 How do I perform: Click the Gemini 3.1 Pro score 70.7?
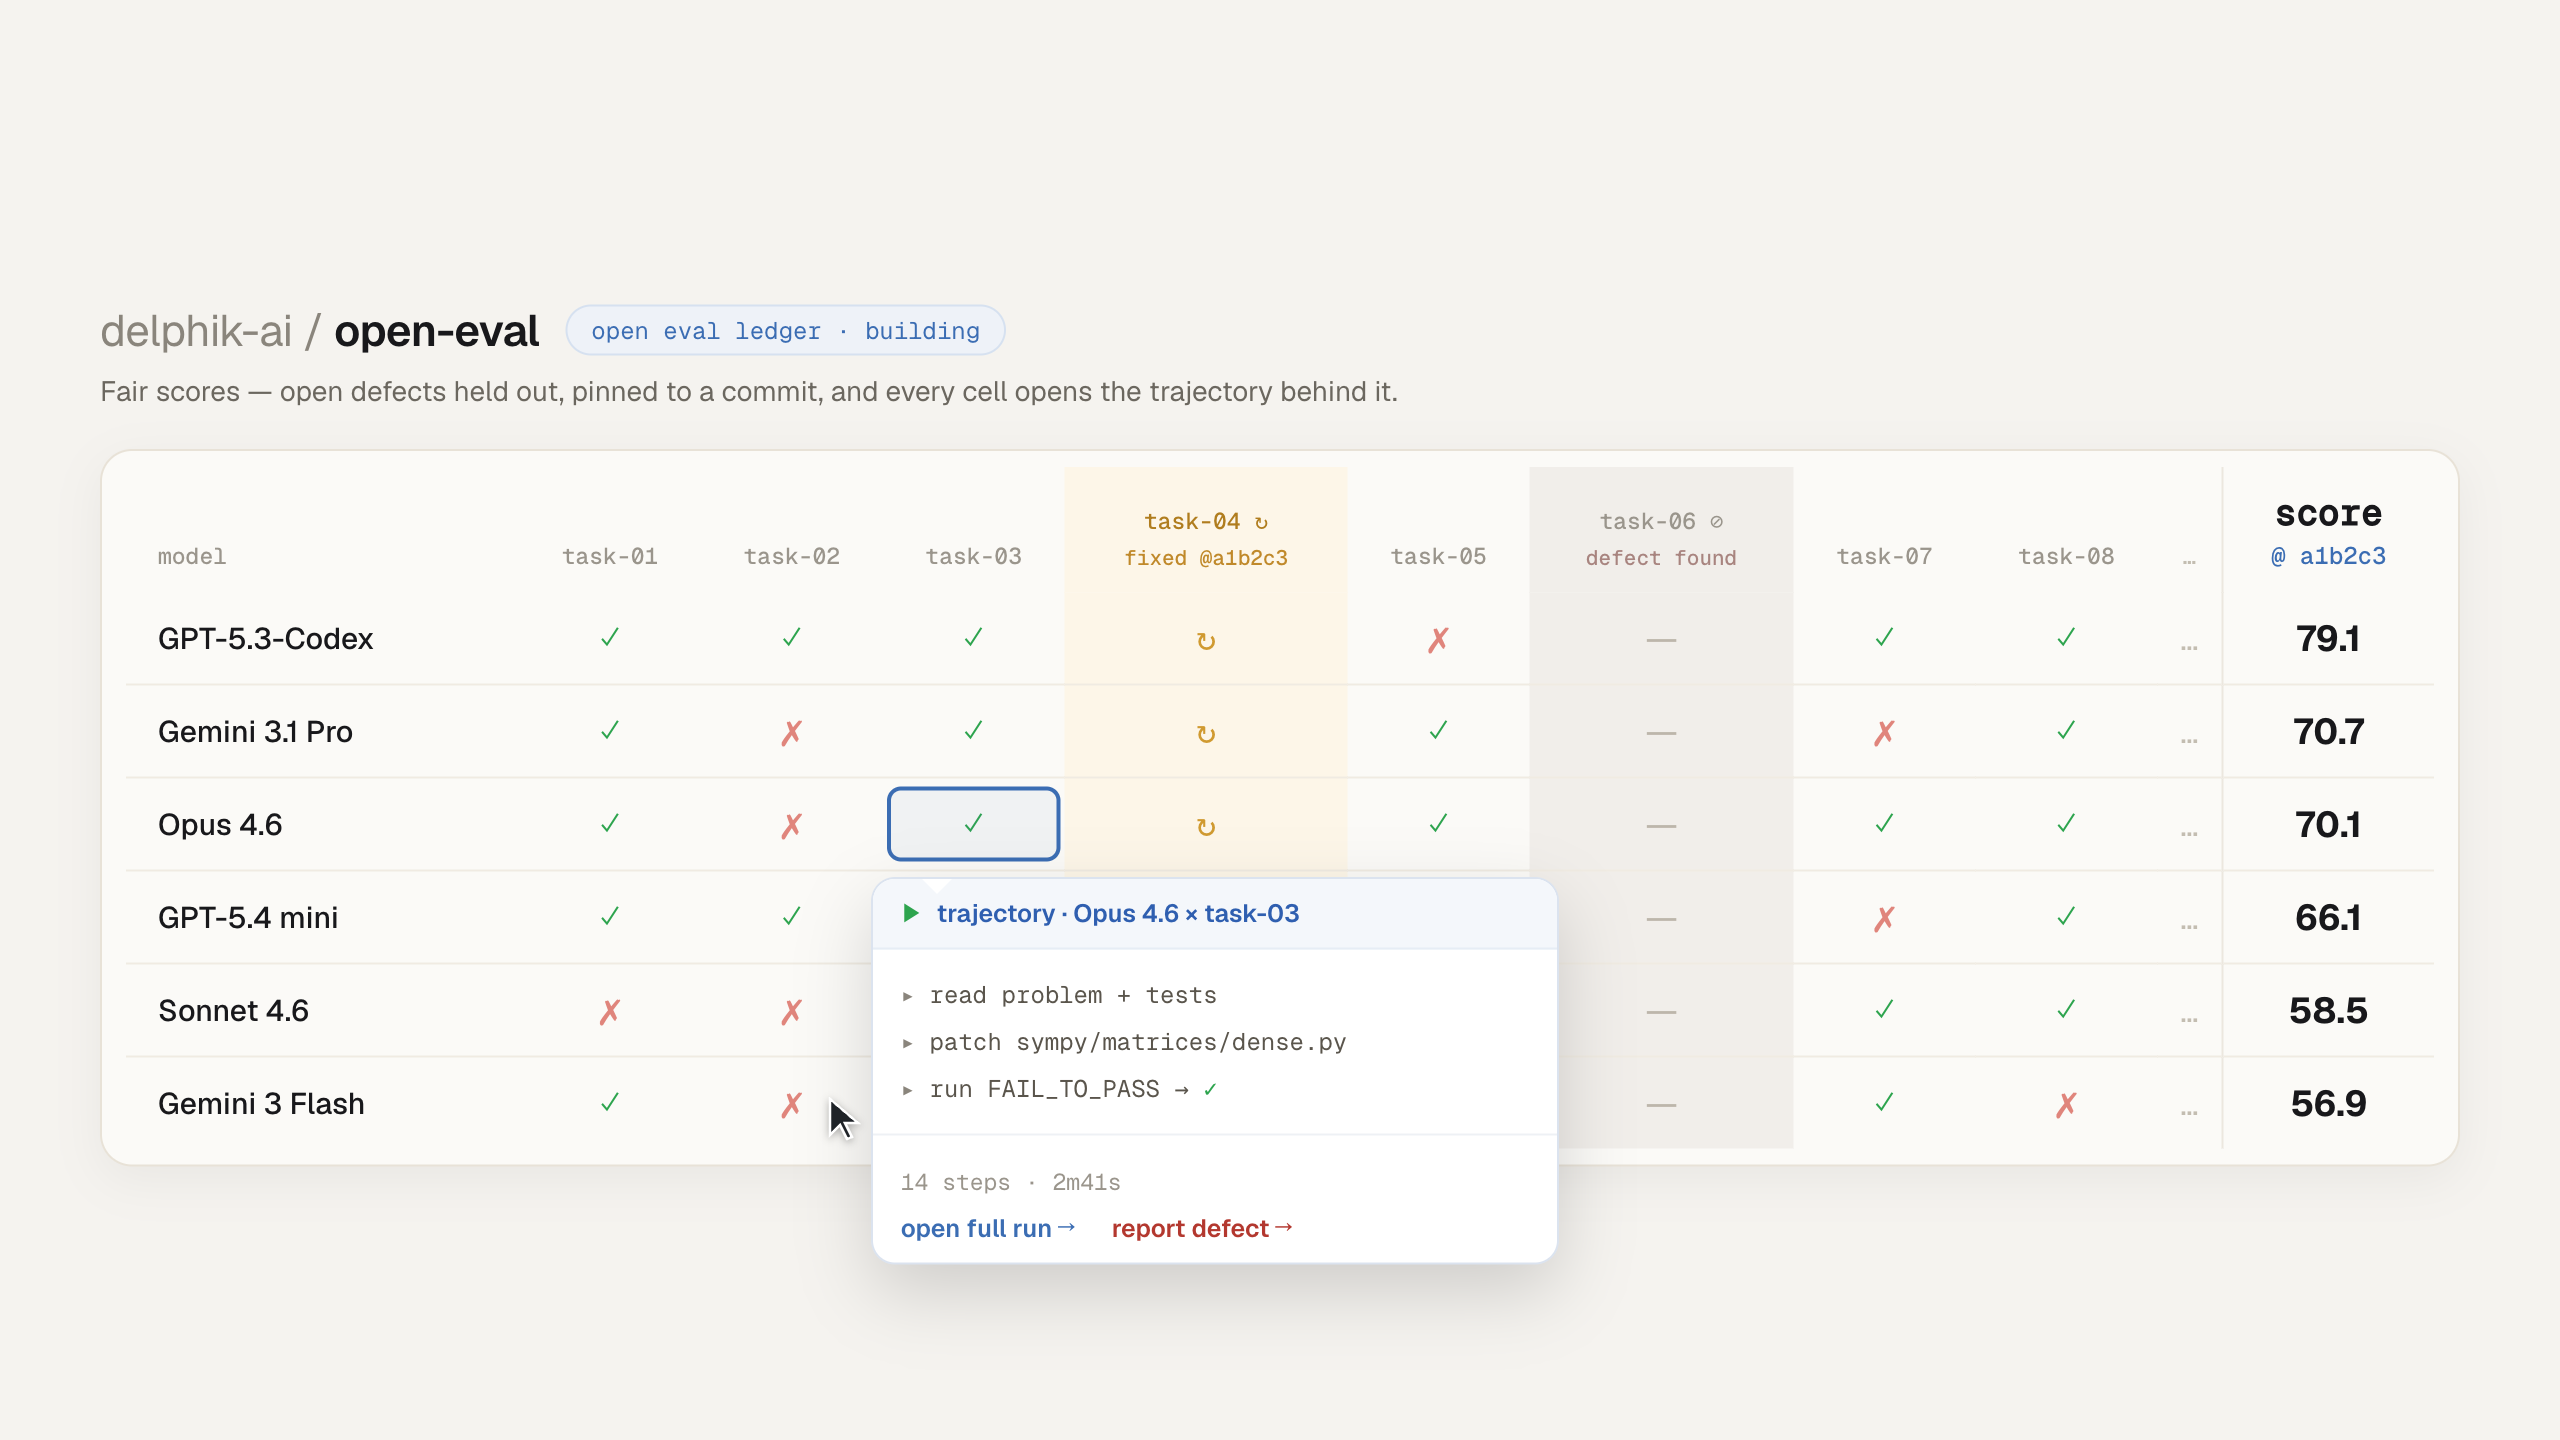pyautogui.click(x=2328, y=731)
